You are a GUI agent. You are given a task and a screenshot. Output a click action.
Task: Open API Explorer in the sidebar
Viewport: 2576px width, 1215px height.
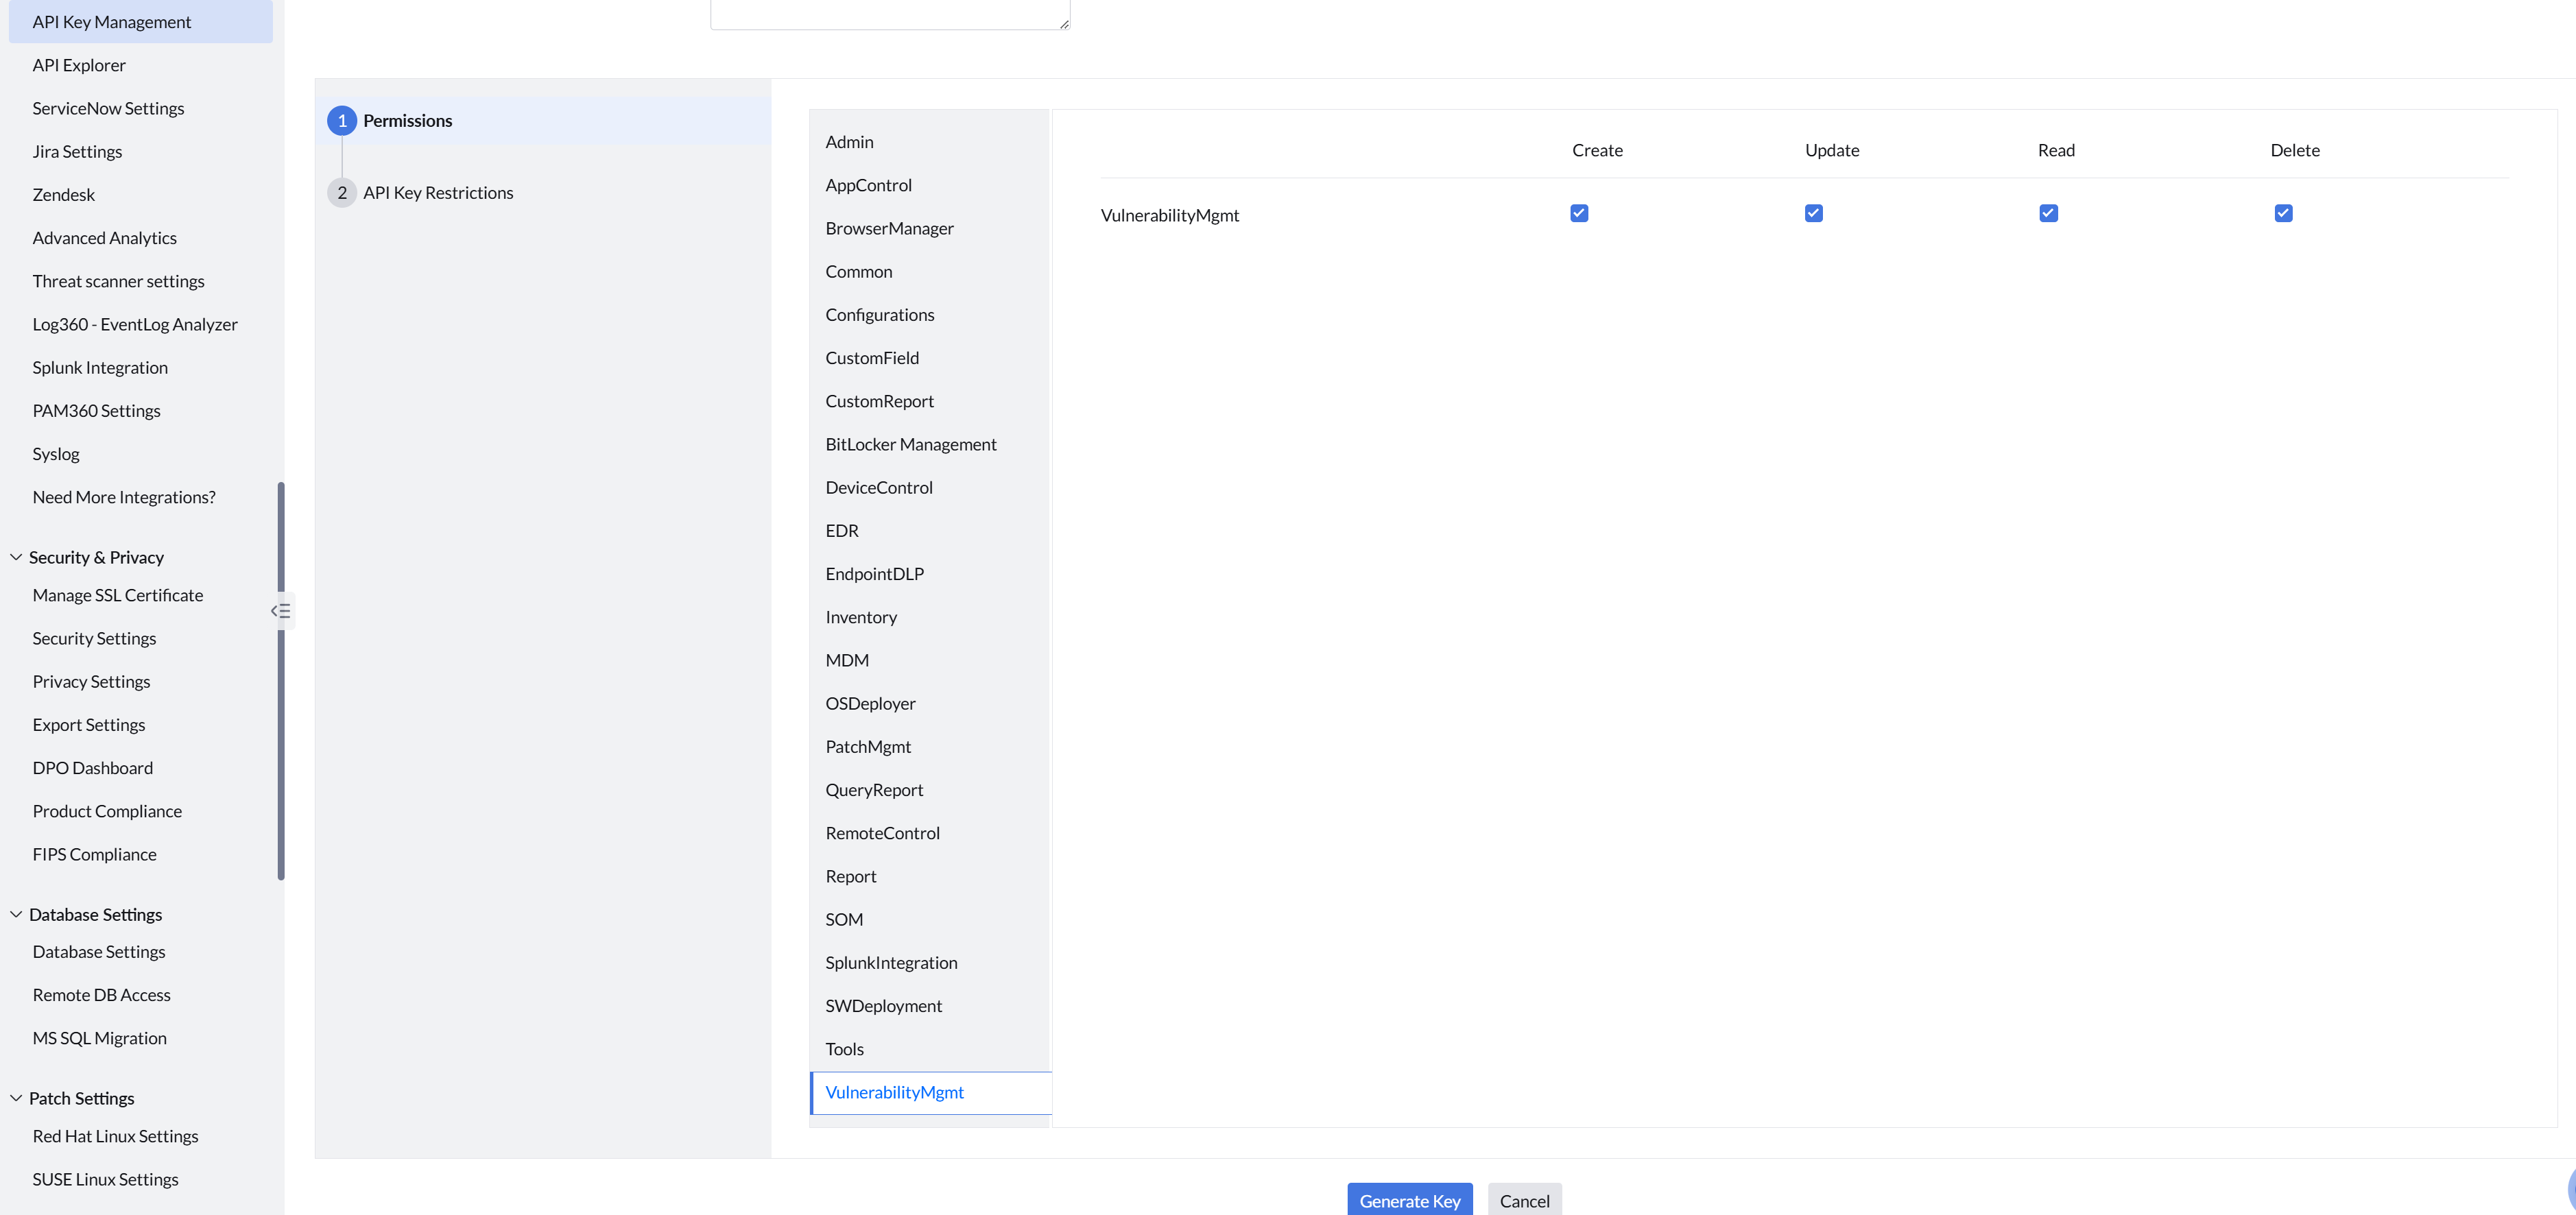click(x=79, y=65)
